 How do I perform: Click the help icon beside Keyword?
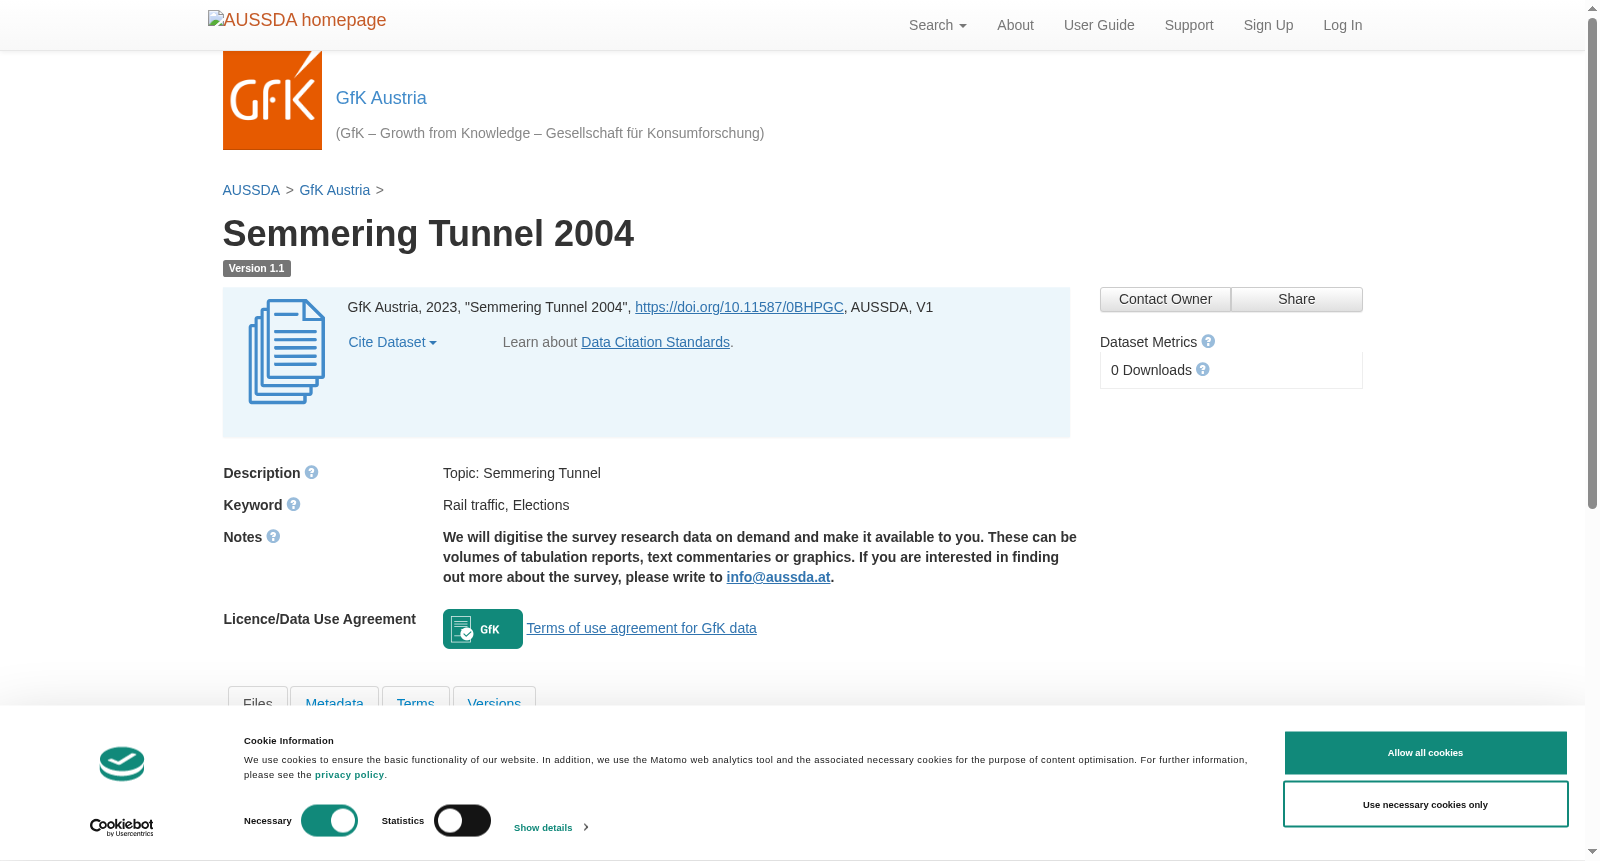tap(293, 504)
